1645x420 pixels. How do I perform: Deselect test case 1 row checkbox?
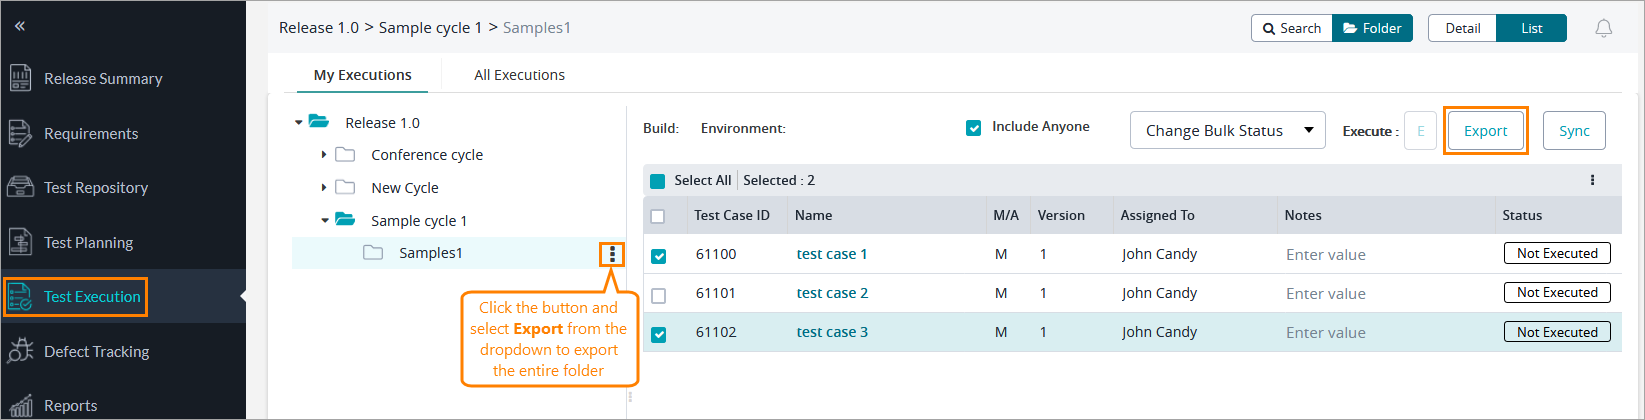658,256
